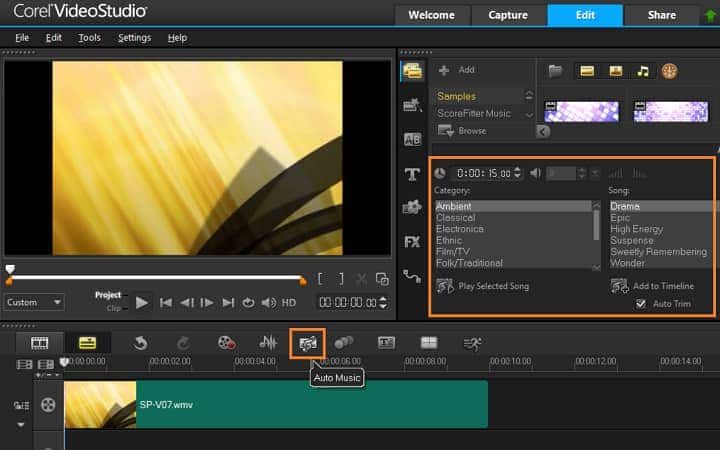The height and width of the screenshot is (450, 720).
Task: Toggle the repeat playback button
Action: [x=248, y=302]
